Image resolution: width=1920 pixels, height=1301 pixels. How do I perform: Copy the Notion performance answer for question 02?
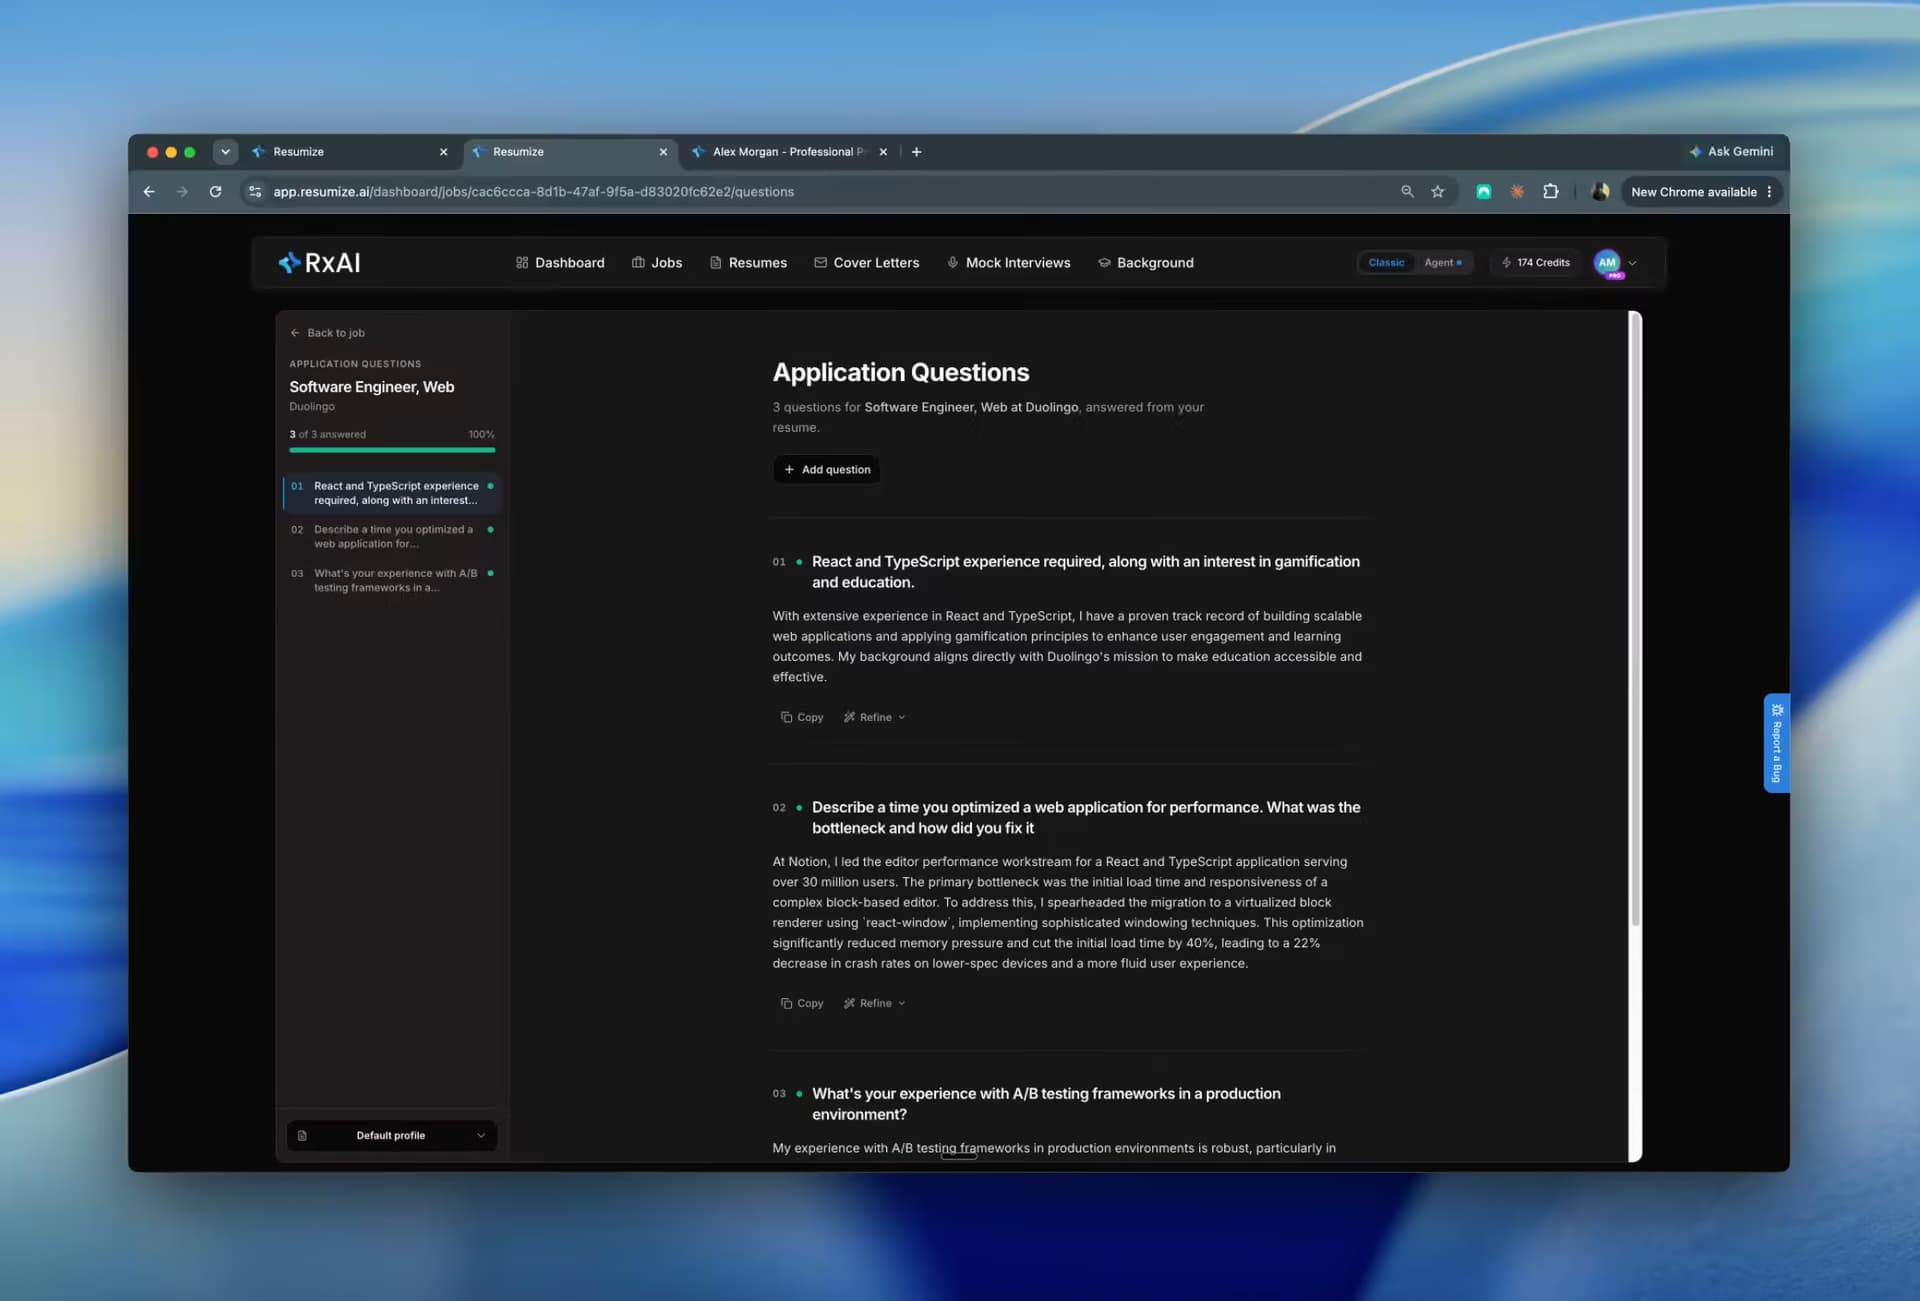[802, 1004]
